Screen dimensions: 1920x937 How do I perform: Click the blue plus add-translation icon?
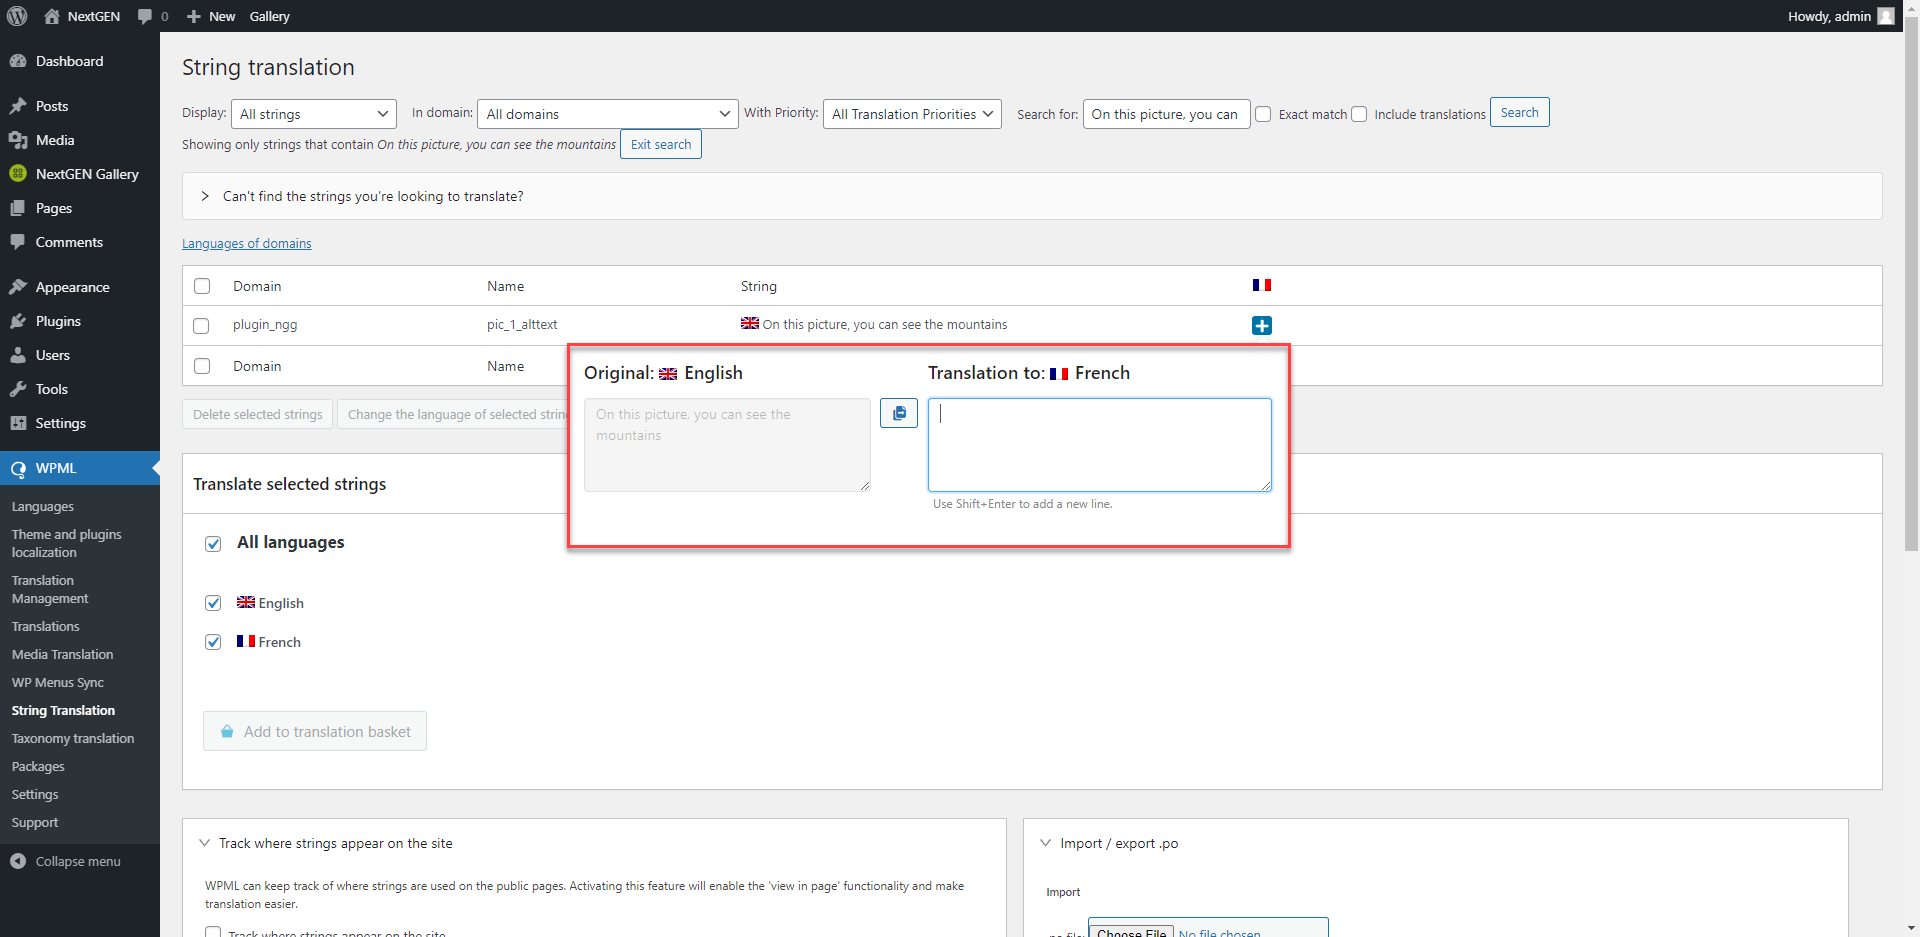pyautogui.click(x=1262, y=325)
